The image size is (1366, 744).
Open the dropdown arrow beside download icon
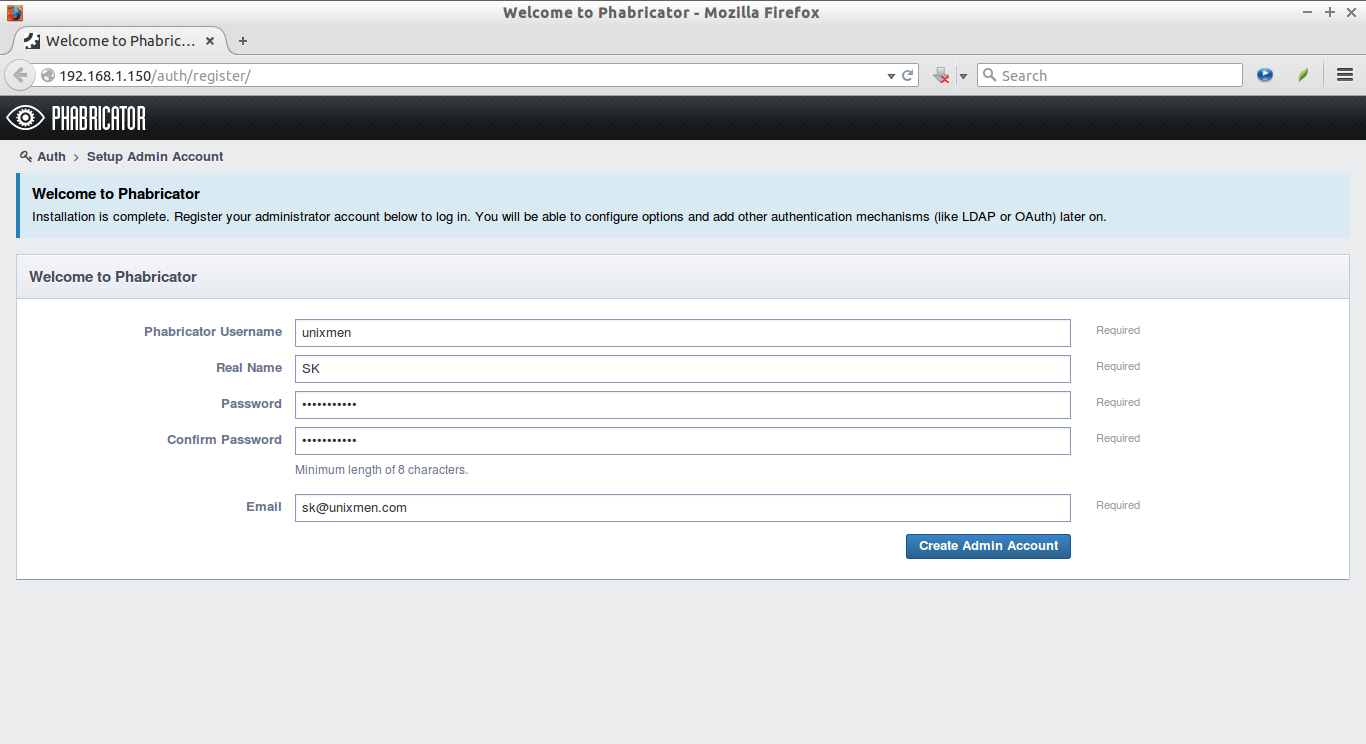click(x=964, y=76)
